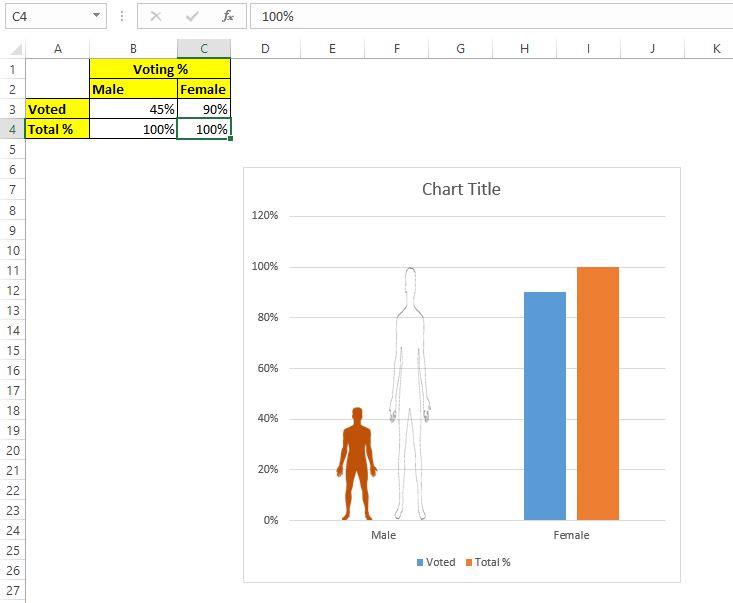The height and width of the screenshot is (603, 733).
Task: Click the Female axis category label
Action: (x=571, y=535)
